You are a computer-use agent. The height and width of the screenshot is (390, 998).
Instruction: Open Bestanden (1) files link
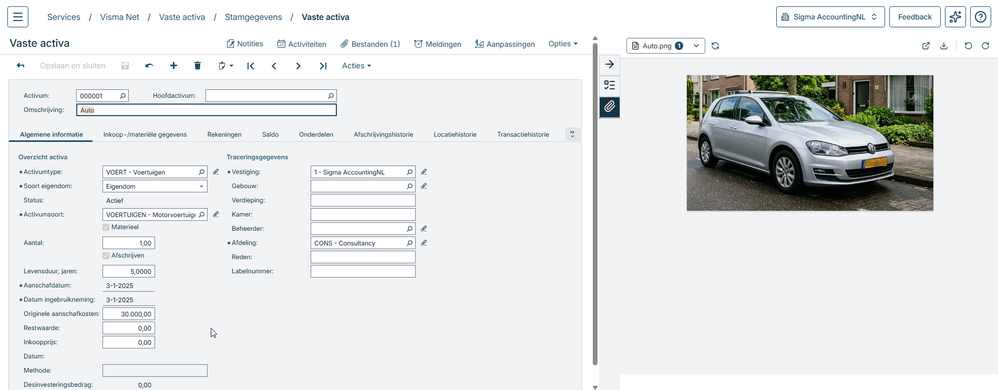[x=370, y=44]
